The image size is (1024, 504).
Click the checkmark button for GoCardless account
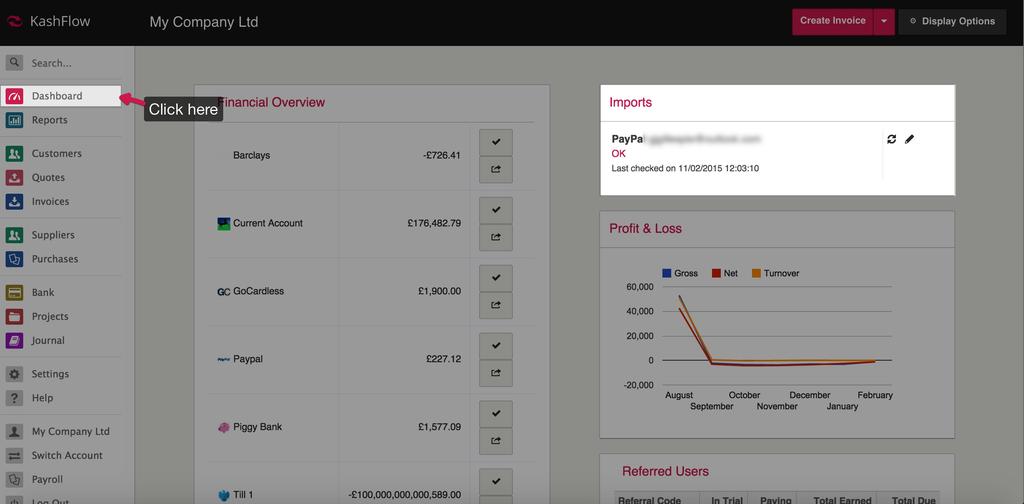click(496, 279)
